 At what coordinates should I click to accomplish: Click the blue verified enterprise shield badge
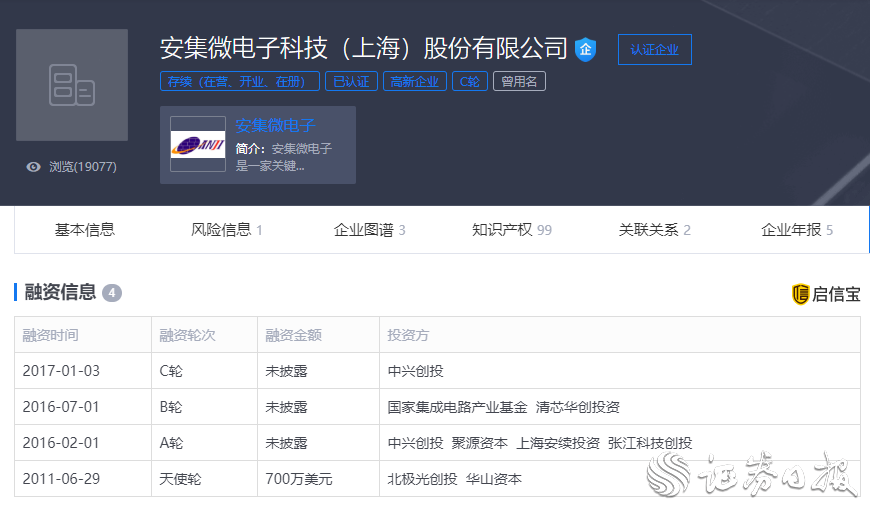click(x=586, y=49)
